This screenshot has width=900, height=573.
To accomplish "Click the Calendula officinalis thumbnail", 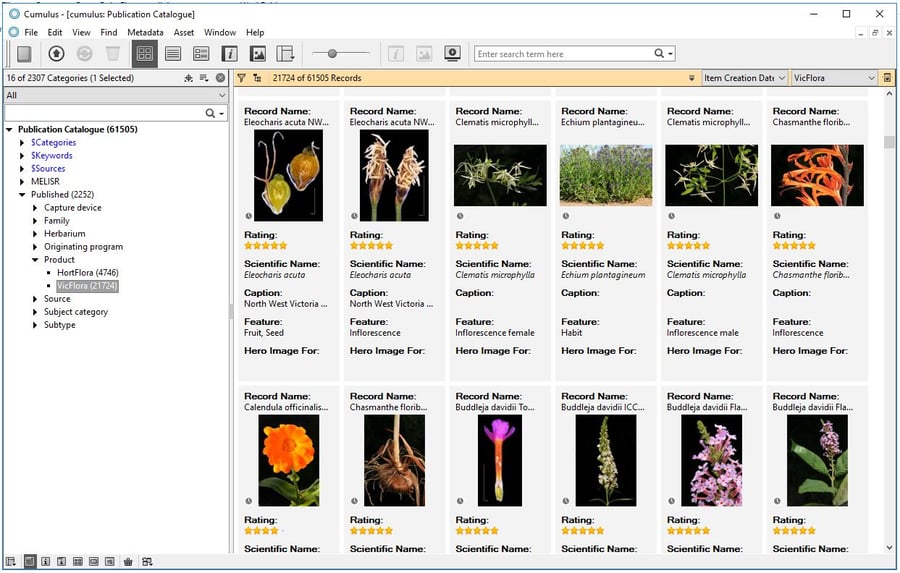I will coord(288,460).
